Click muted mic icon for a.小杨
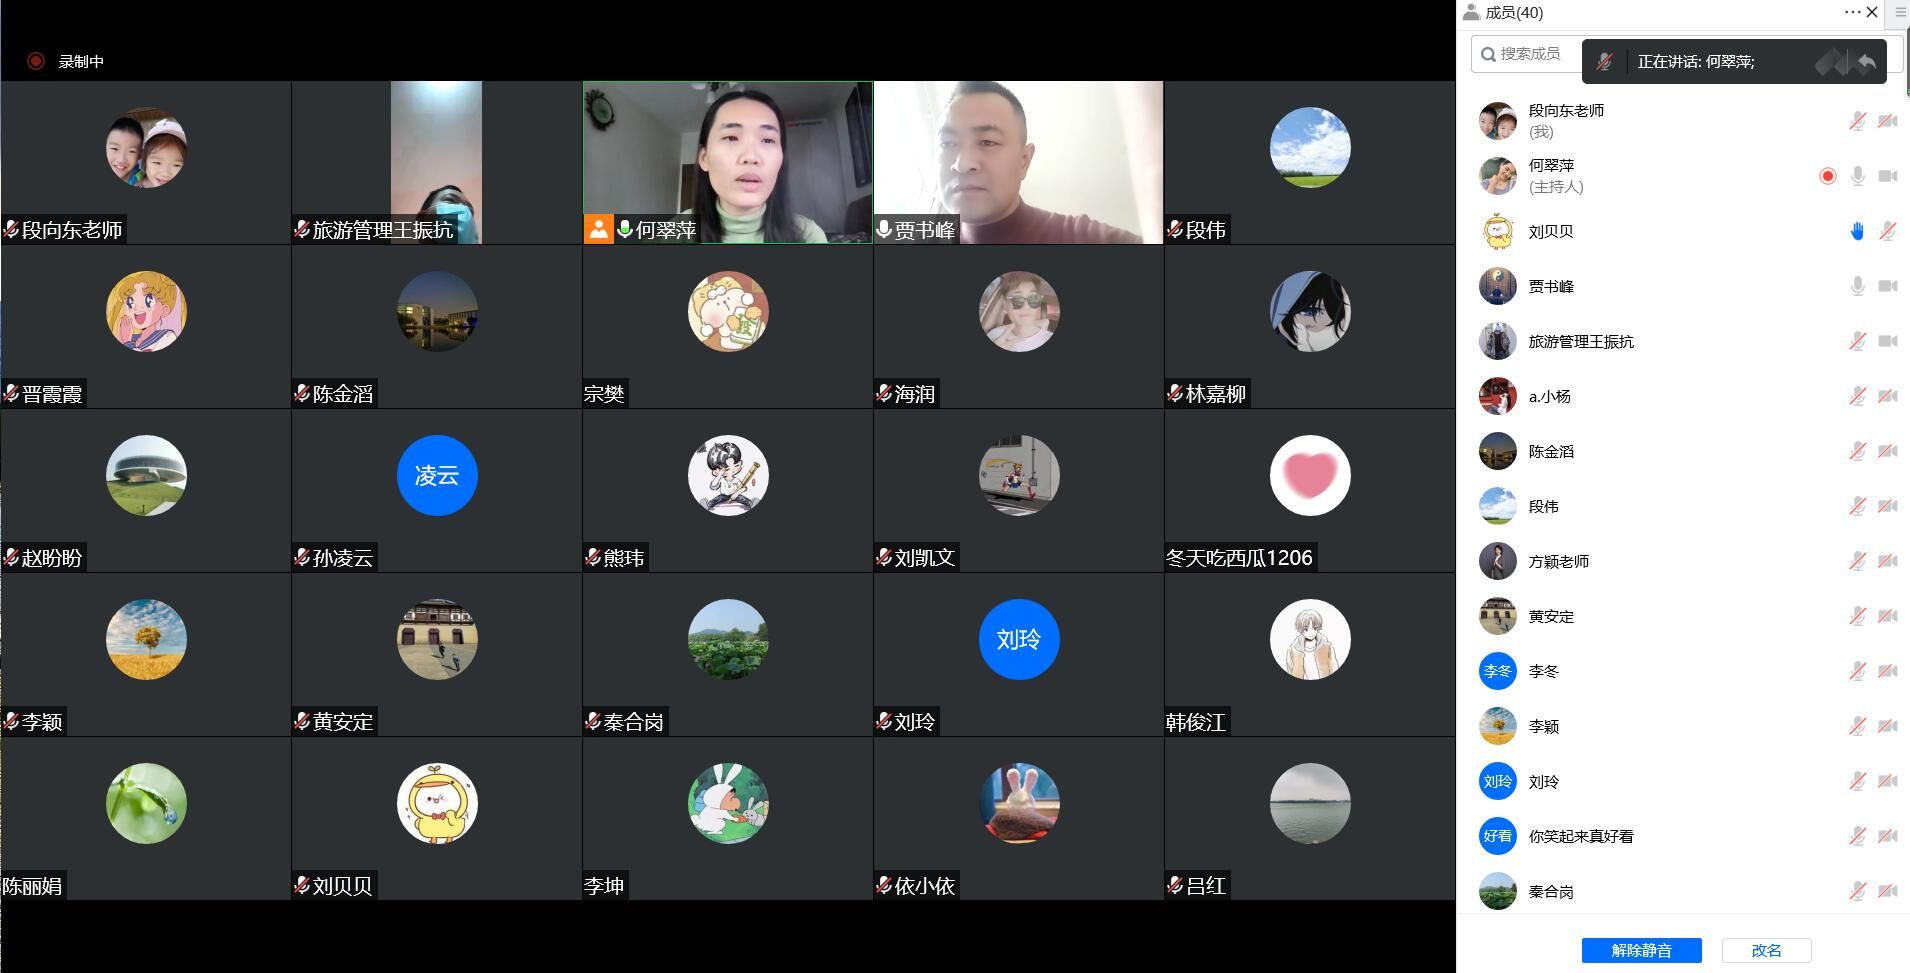Viewport: 1910px width, 973px height. click(x=1857, y=396)
